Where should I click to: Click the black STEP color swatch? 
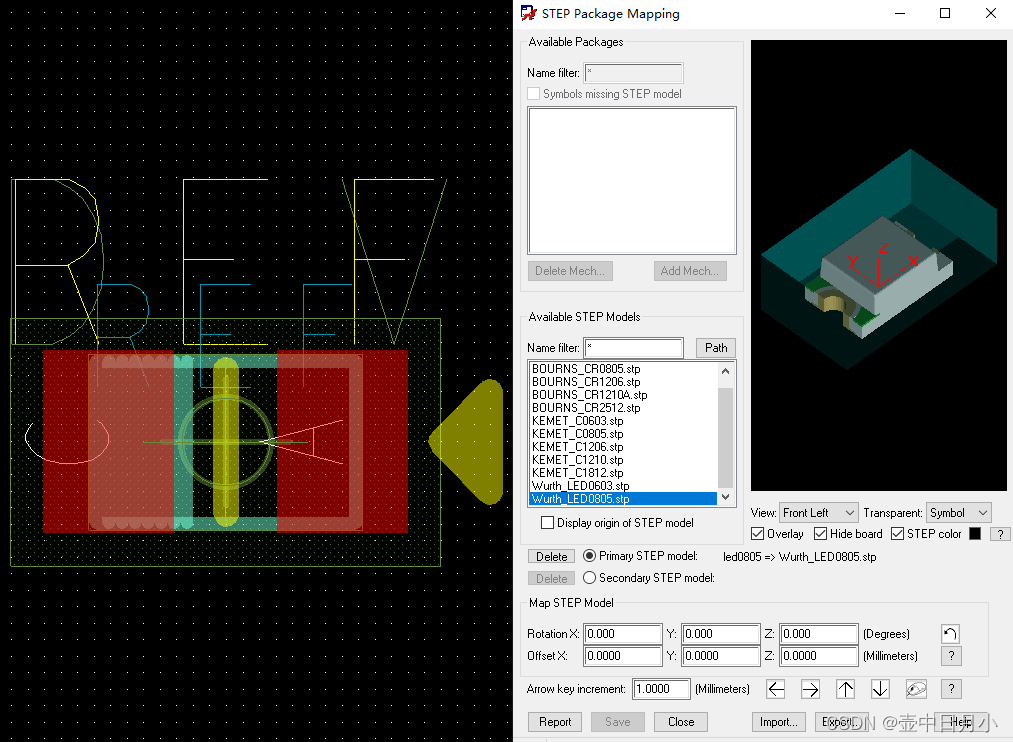point(974,533)
